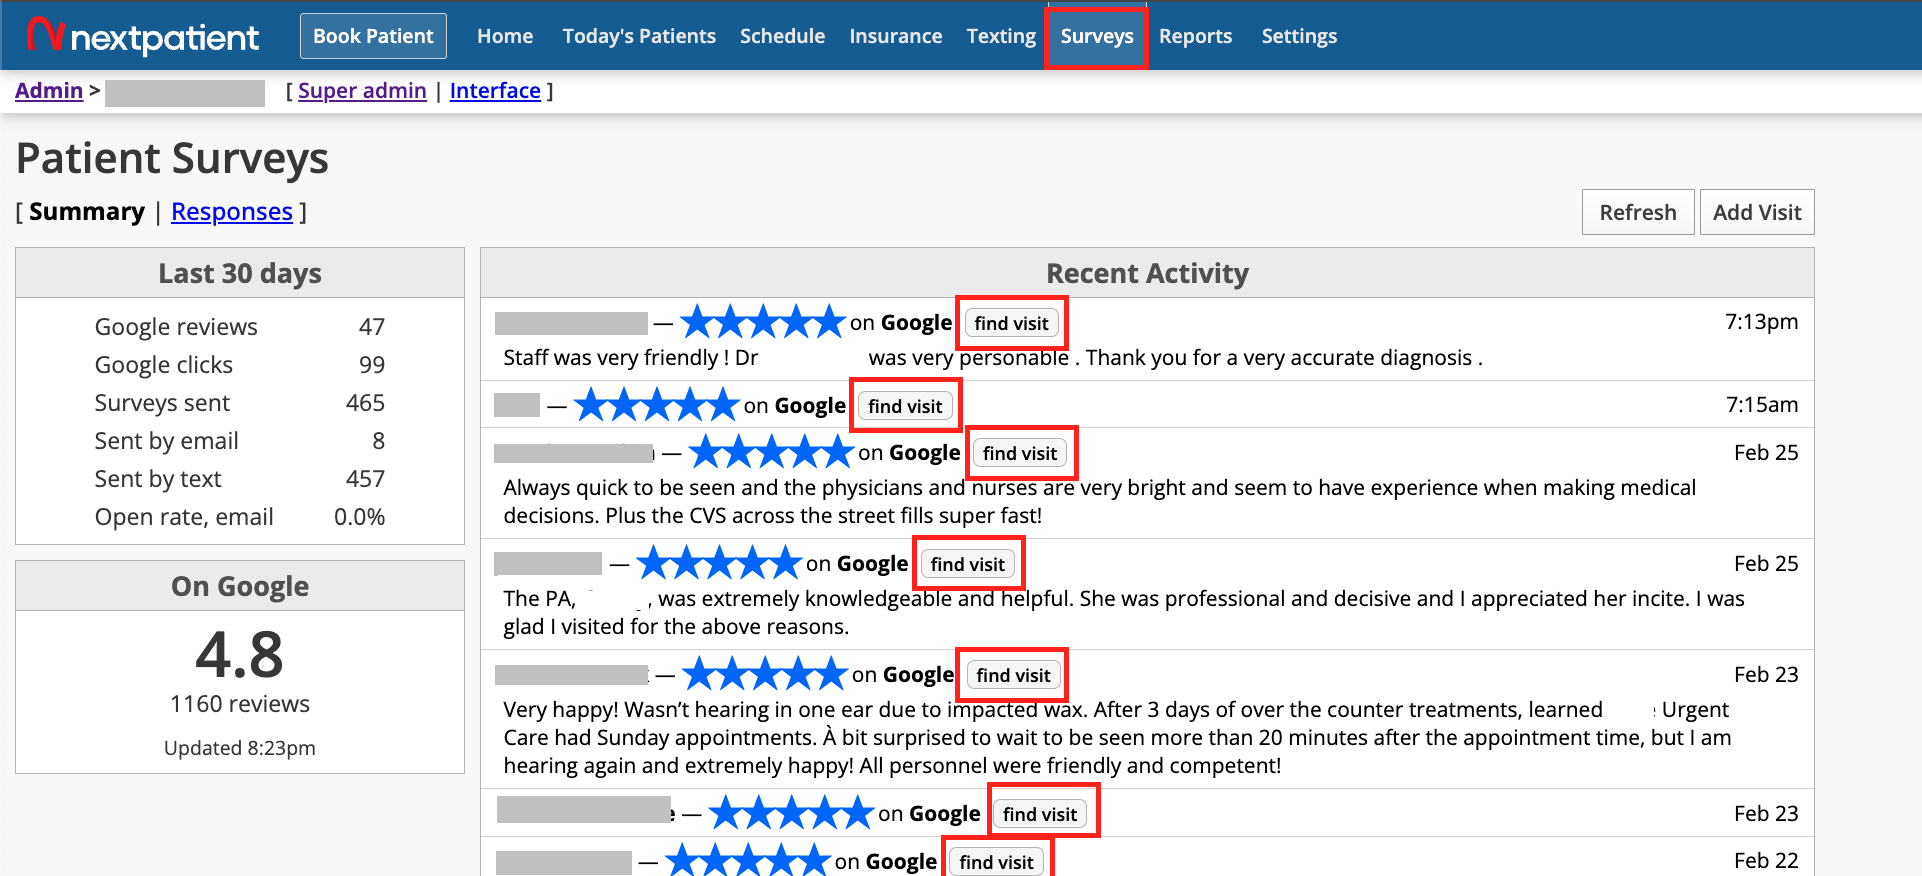Click the Feb 22 date

coord(1766,861)
